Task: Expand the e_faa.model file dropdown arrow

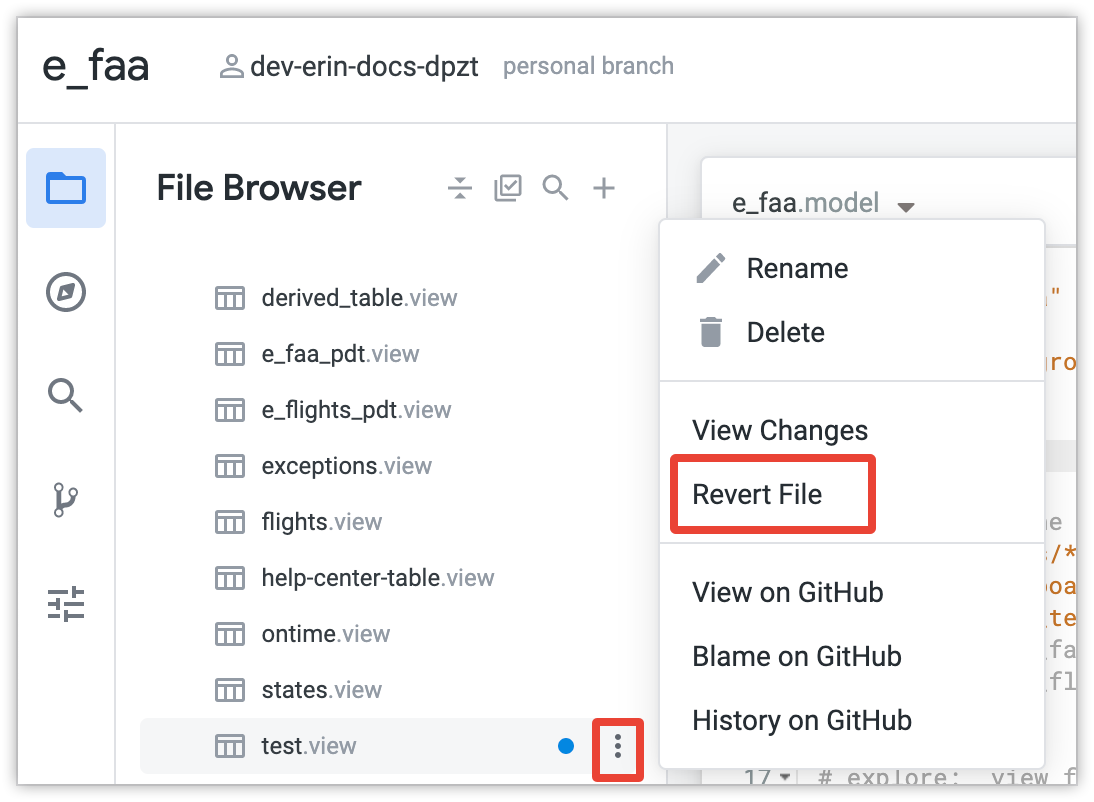Action: [906, 207]
